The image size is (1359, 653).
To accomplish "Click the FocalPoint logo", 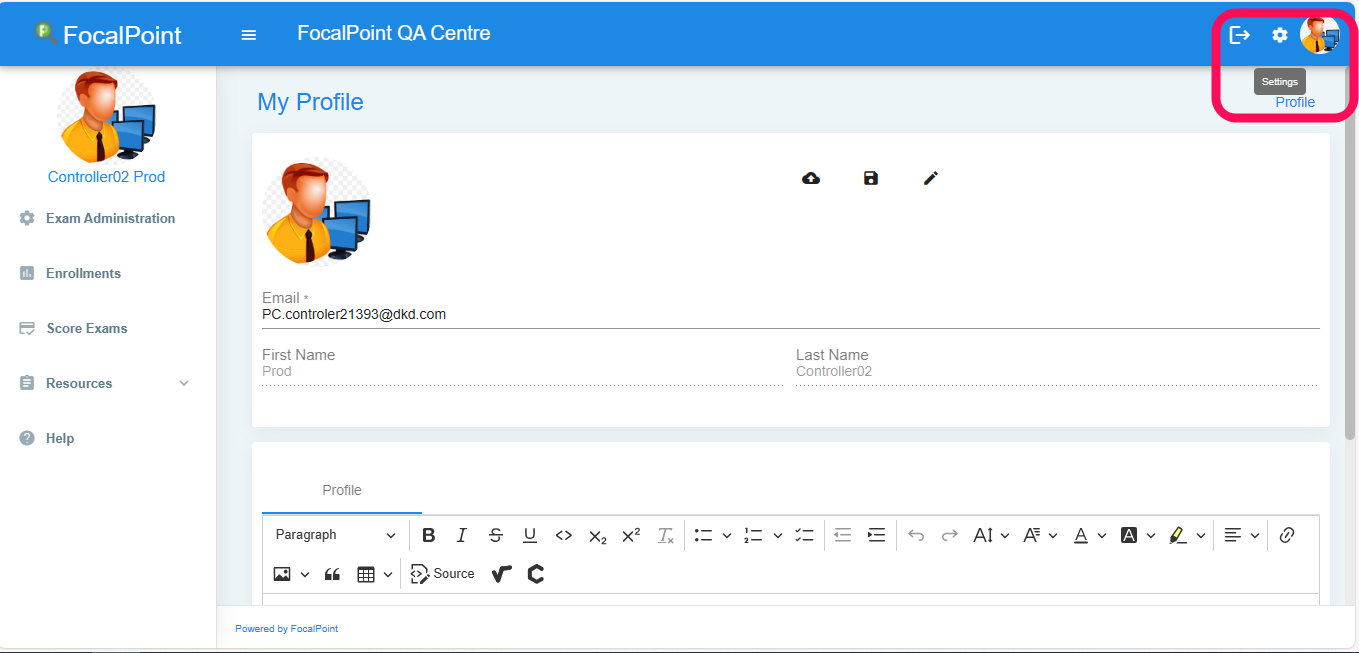I will [108, 35].
